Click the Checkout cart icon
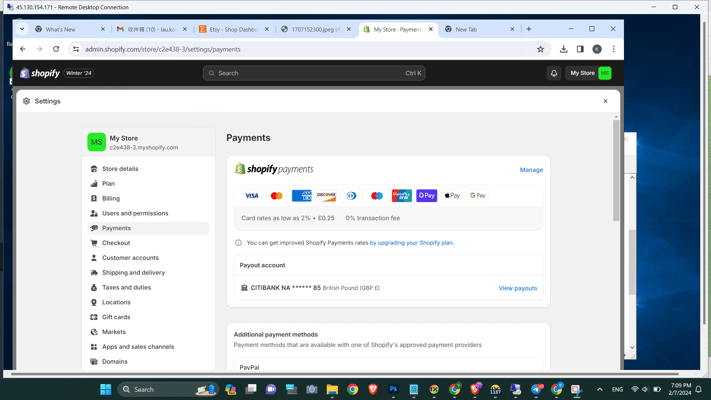 pyautogui.click(x=94, y=243)
